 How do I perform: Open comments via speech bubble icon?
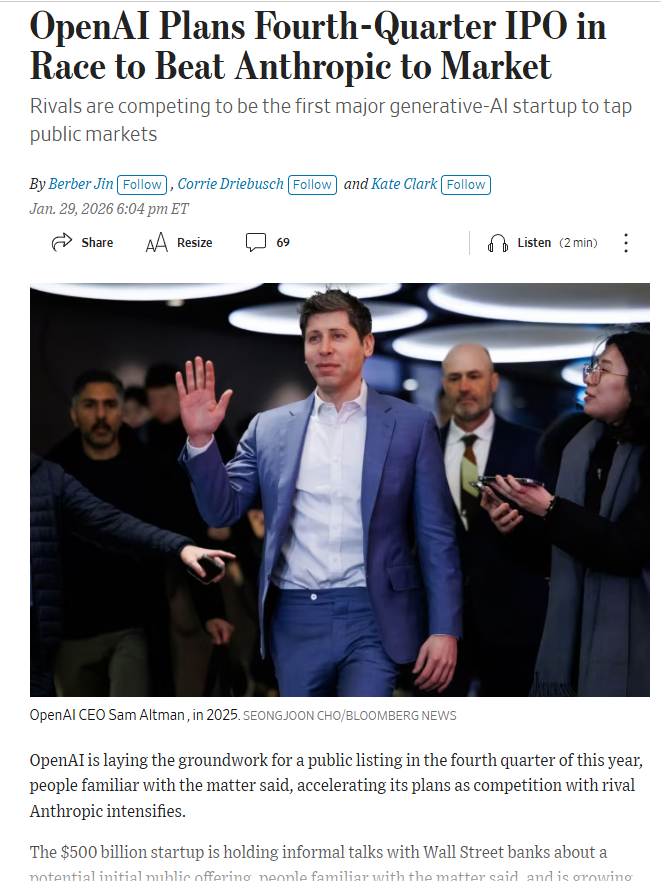point(256,242)
